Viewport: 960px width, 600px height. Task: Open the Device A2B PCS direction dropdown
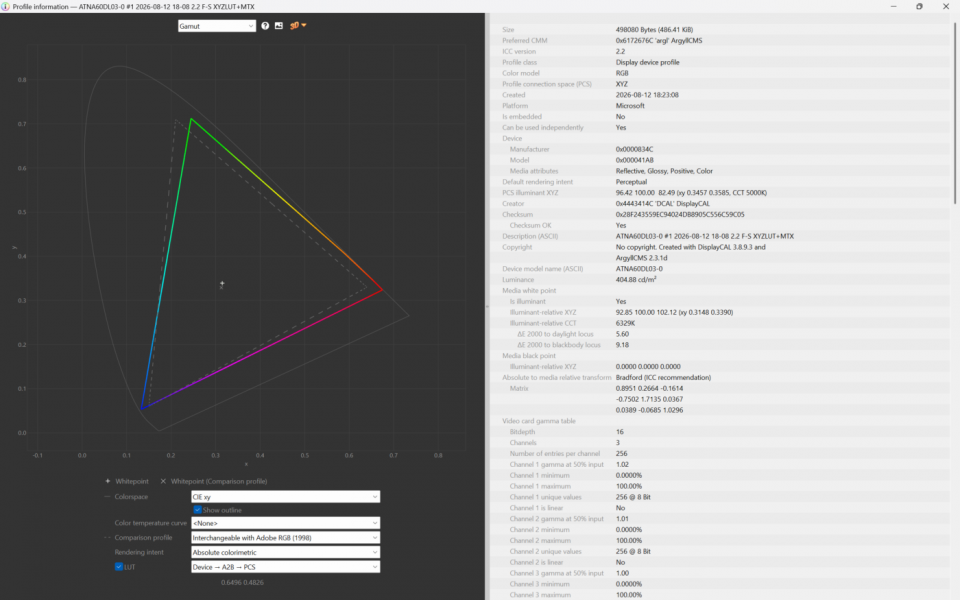(x=285, y=567)
